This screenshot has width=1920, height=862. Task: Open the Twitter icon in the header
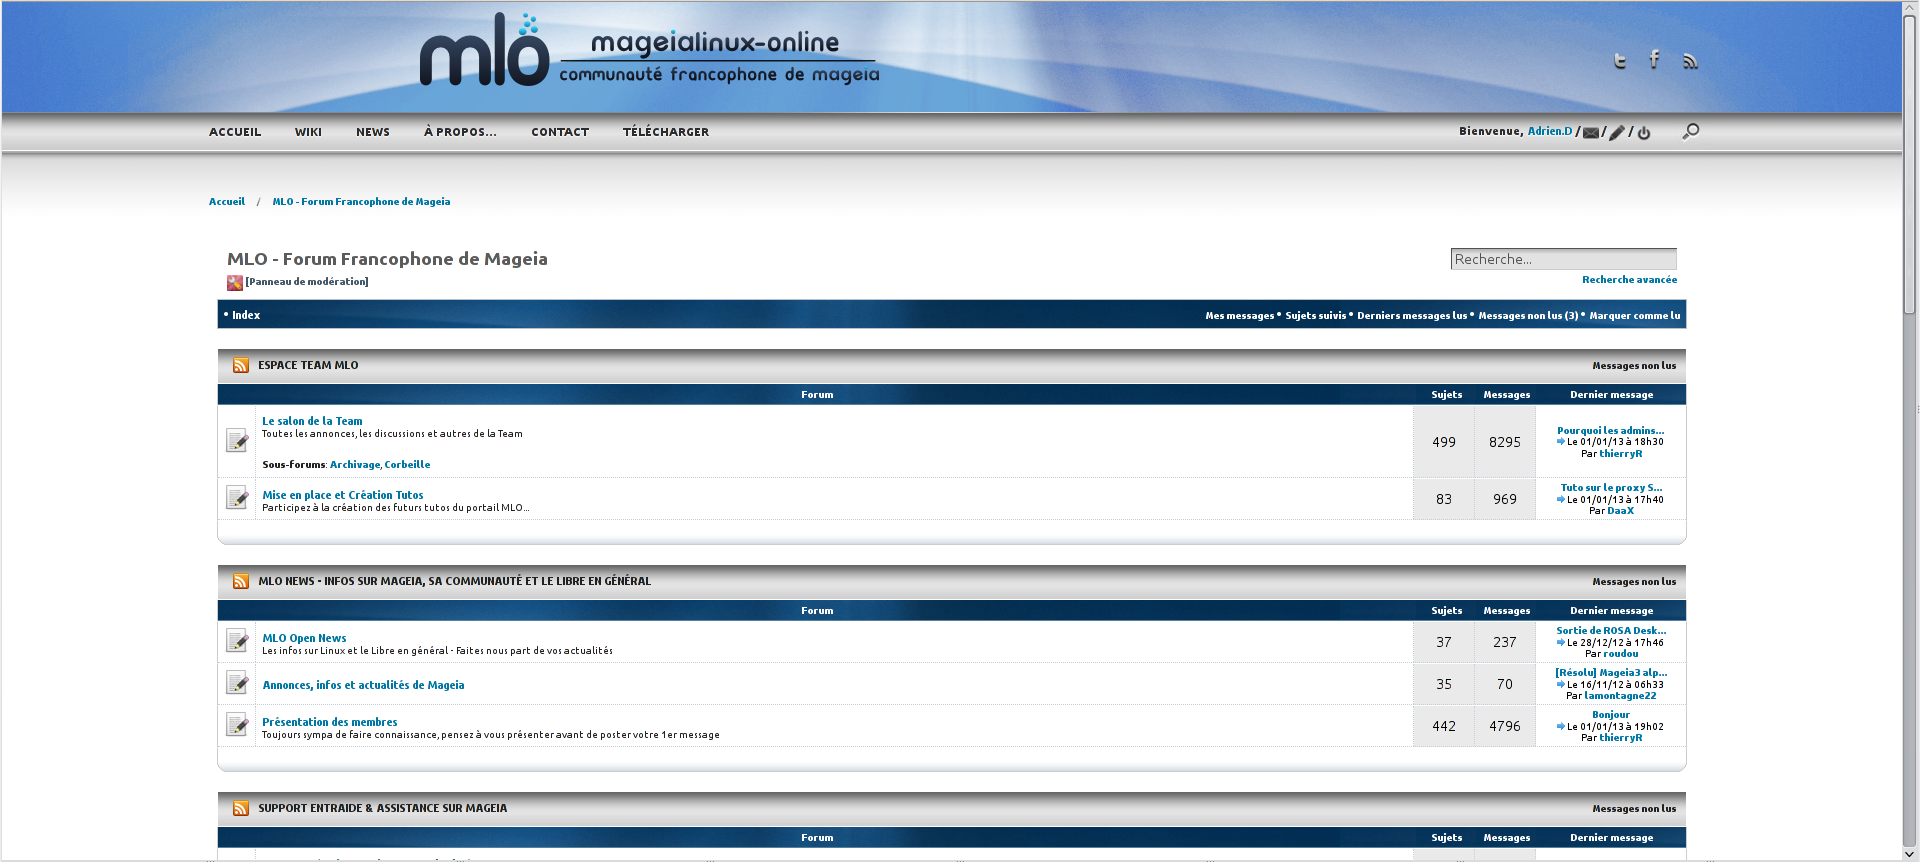[1620, 61]
